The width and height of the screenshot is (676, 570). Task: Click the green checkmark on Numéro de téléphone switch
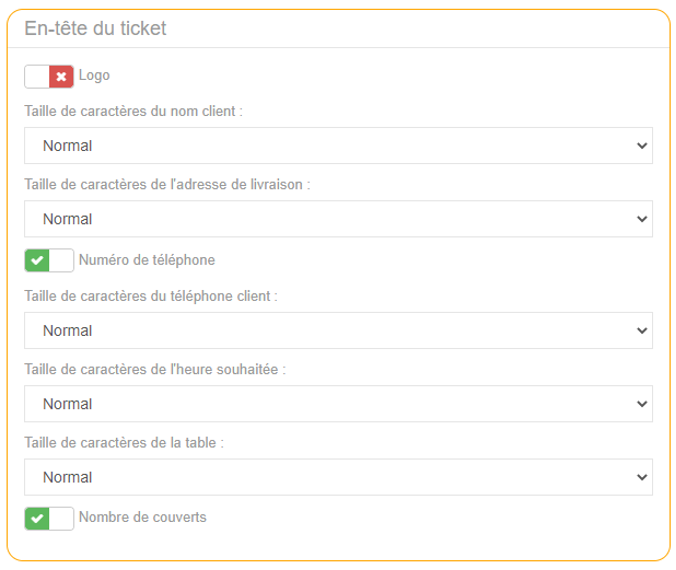[x=37, y=261]
